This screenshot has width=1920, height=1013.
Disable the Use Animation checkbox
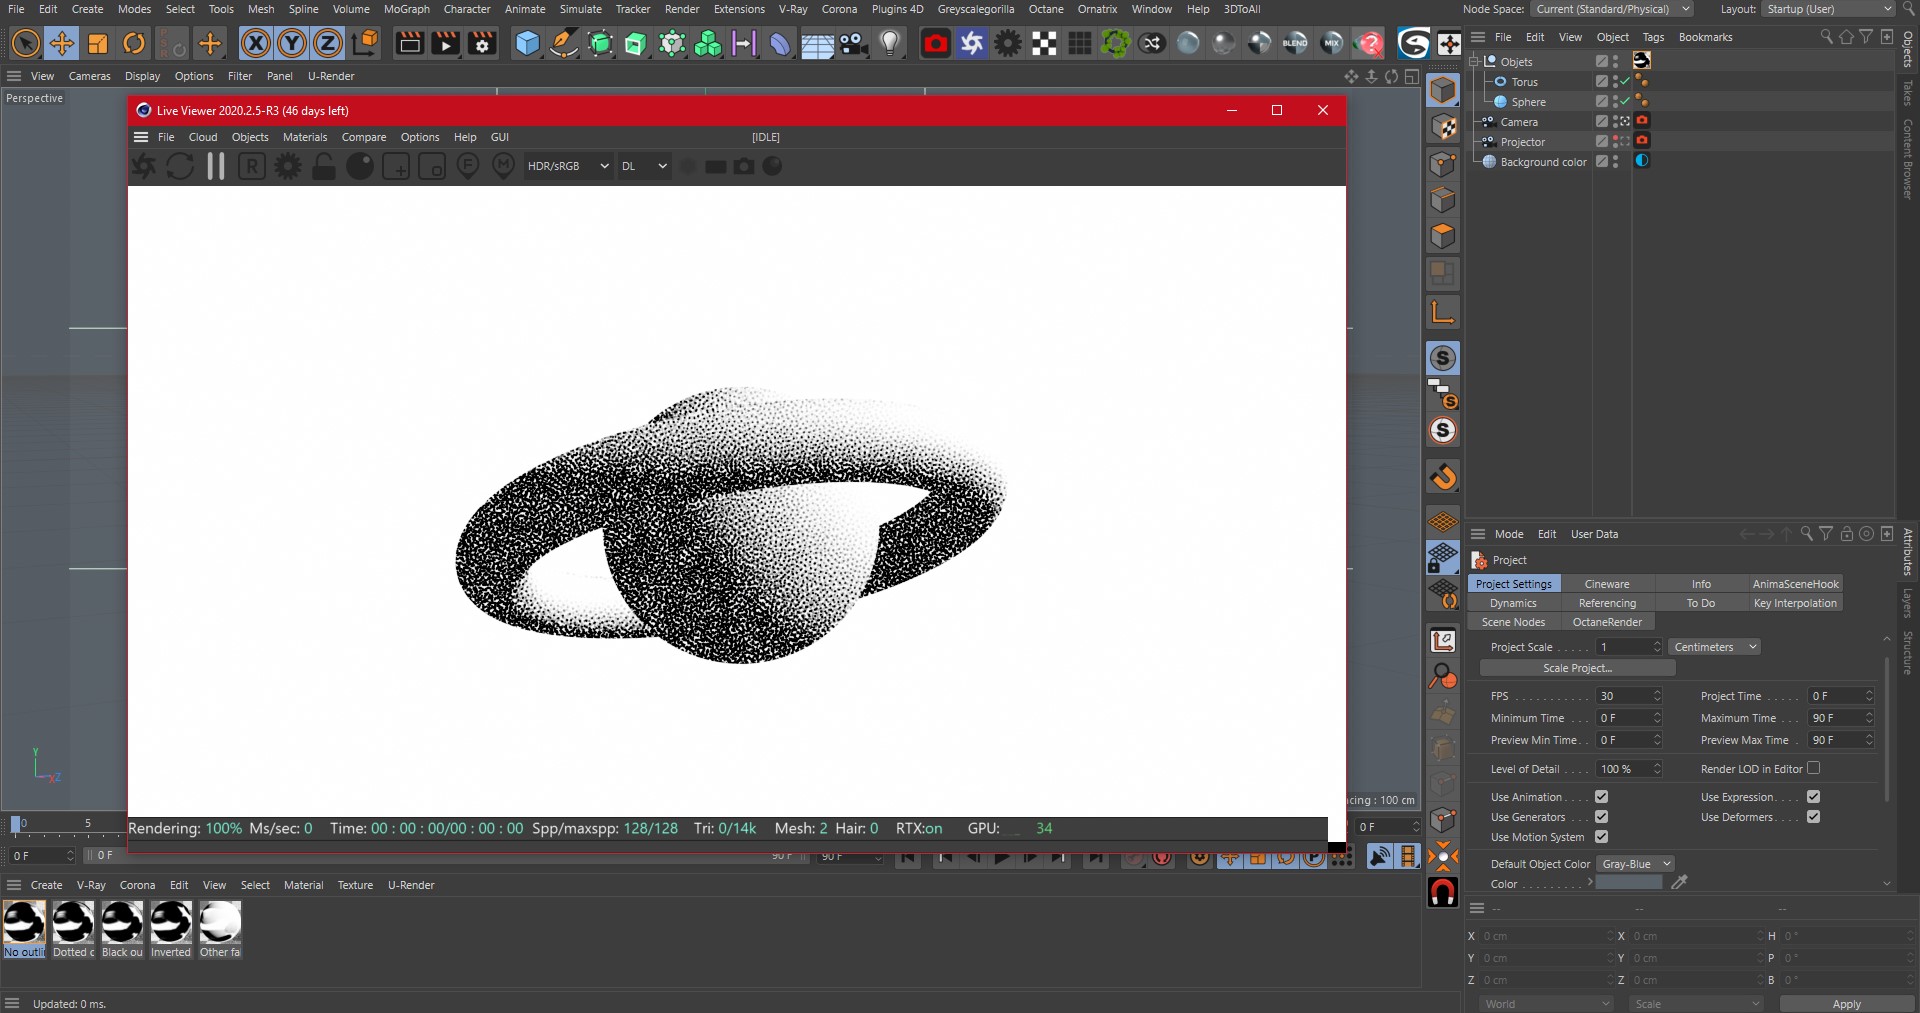[1601, 797]
